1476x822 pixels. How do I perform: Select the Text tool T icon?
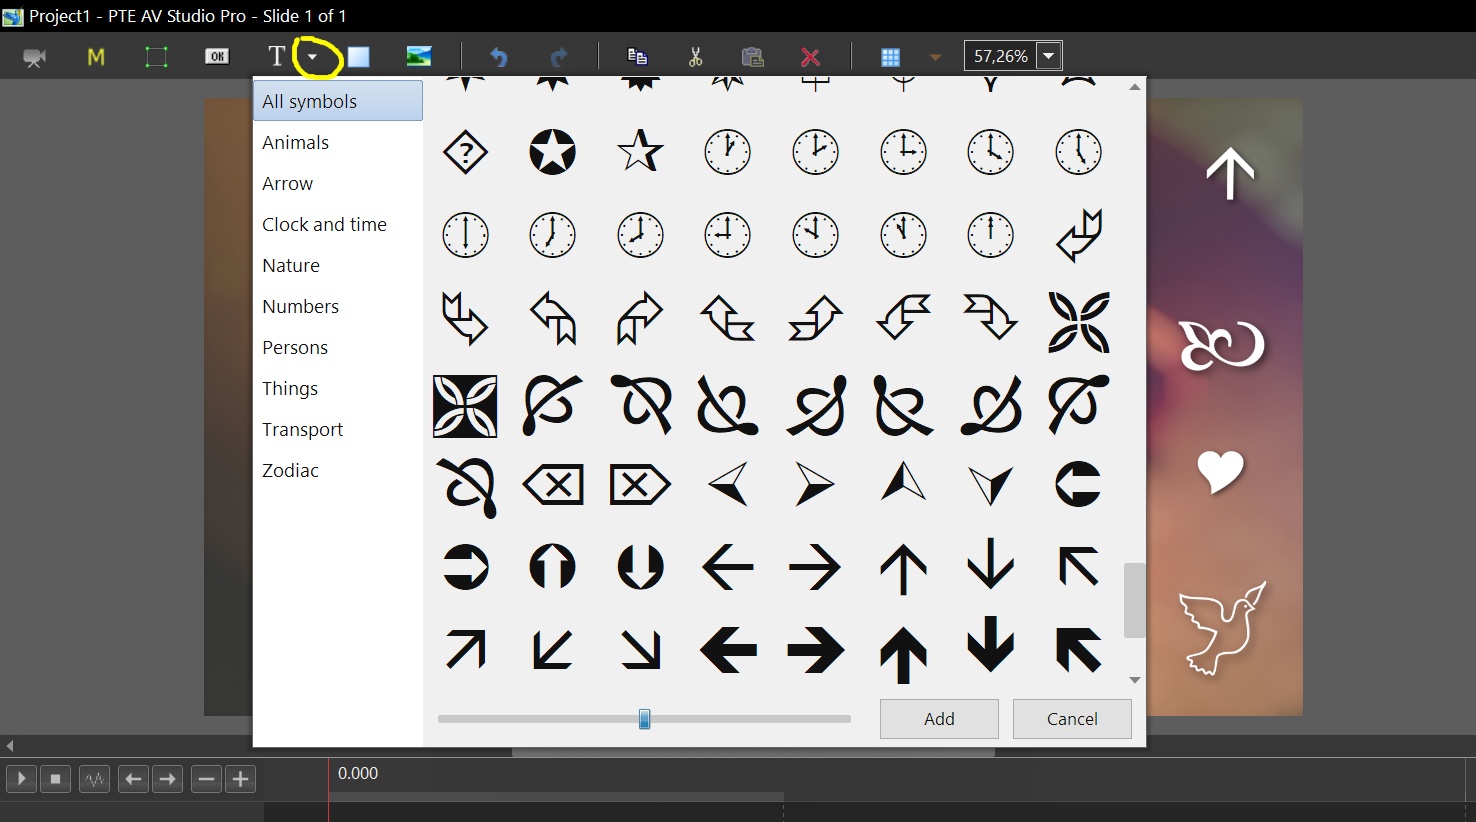pyautogui.click(x=277, y=57)
